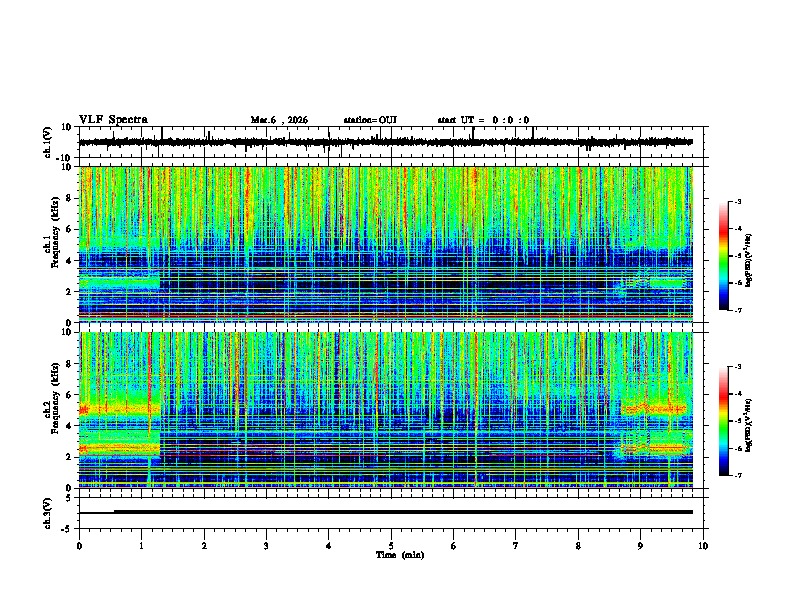Click the ch.2 spectrogram plot
The width and height of the screenshot is (792, 612).
coord(386,410)
